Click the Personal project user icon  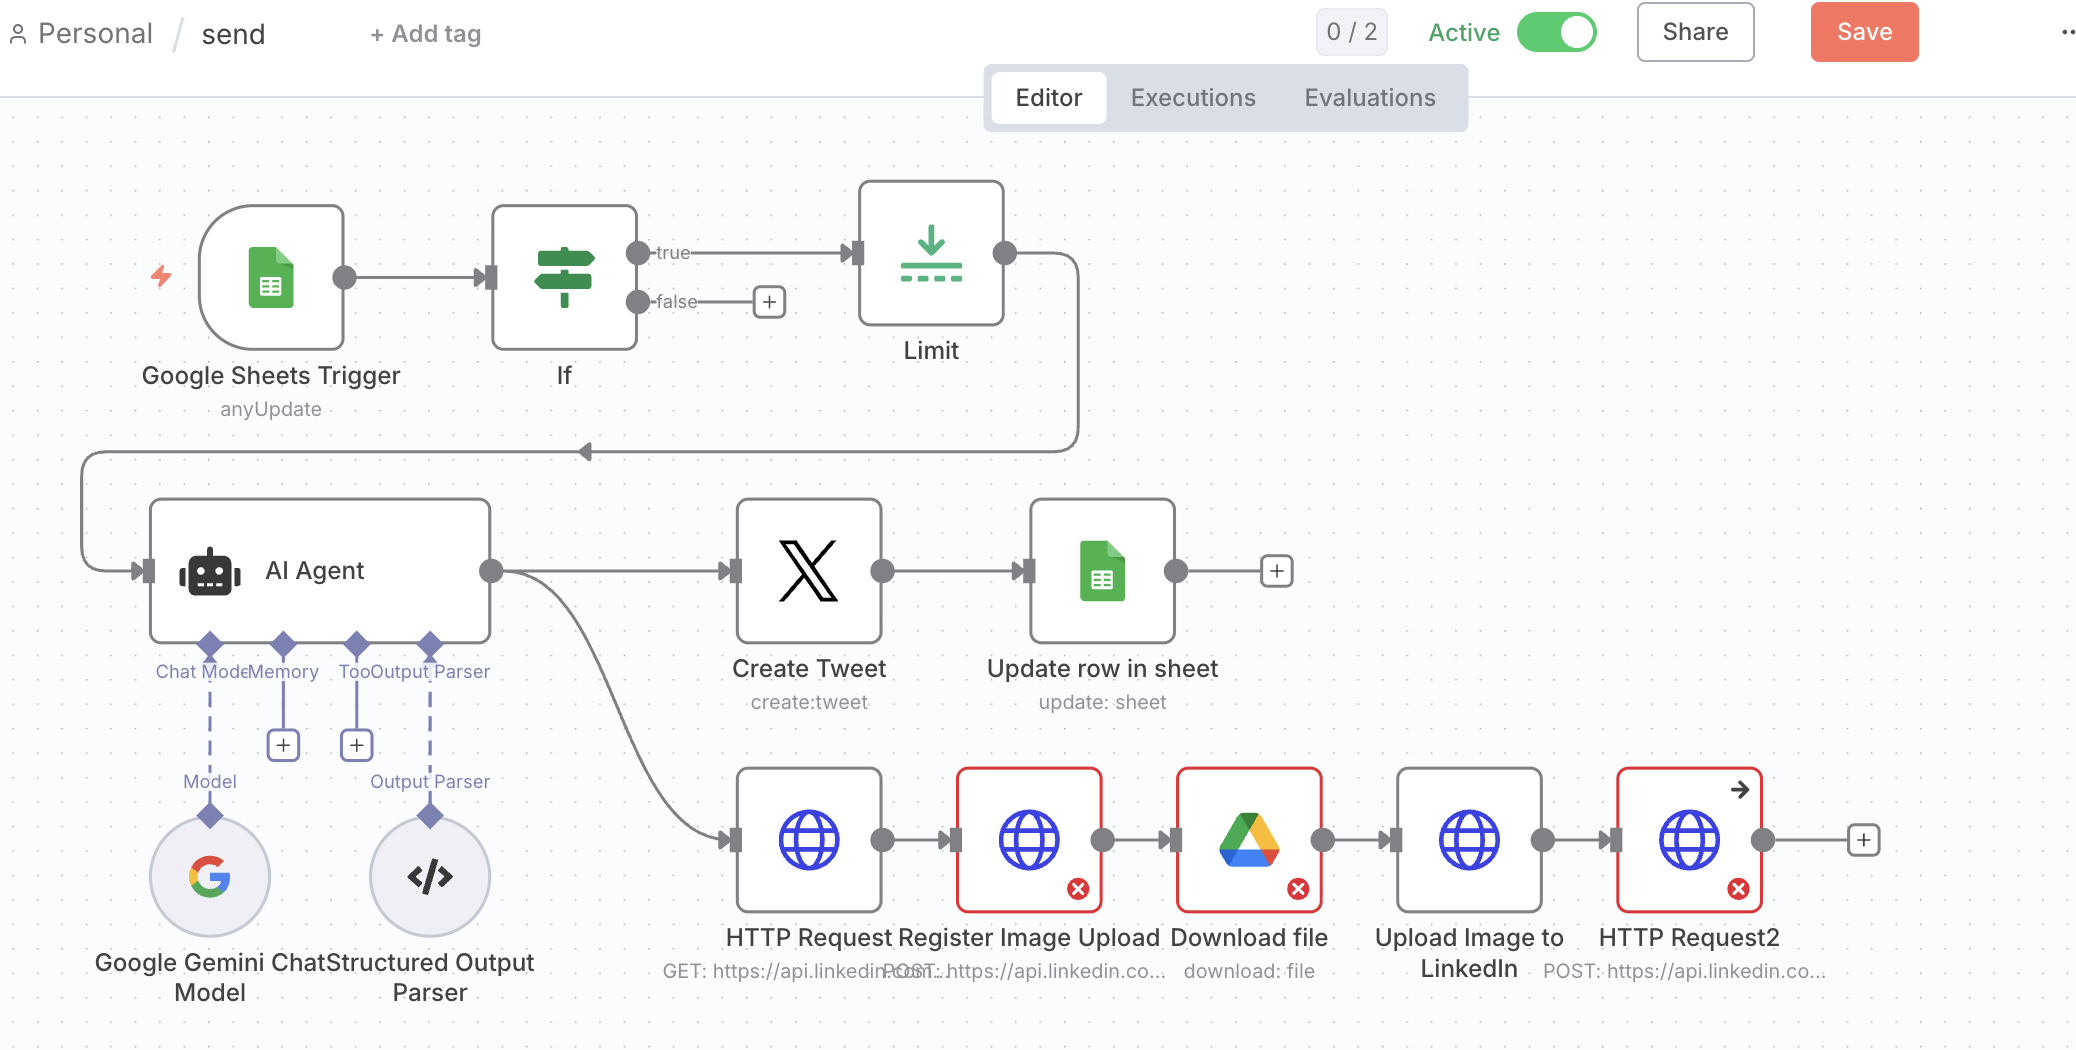[x=18, y=34]
